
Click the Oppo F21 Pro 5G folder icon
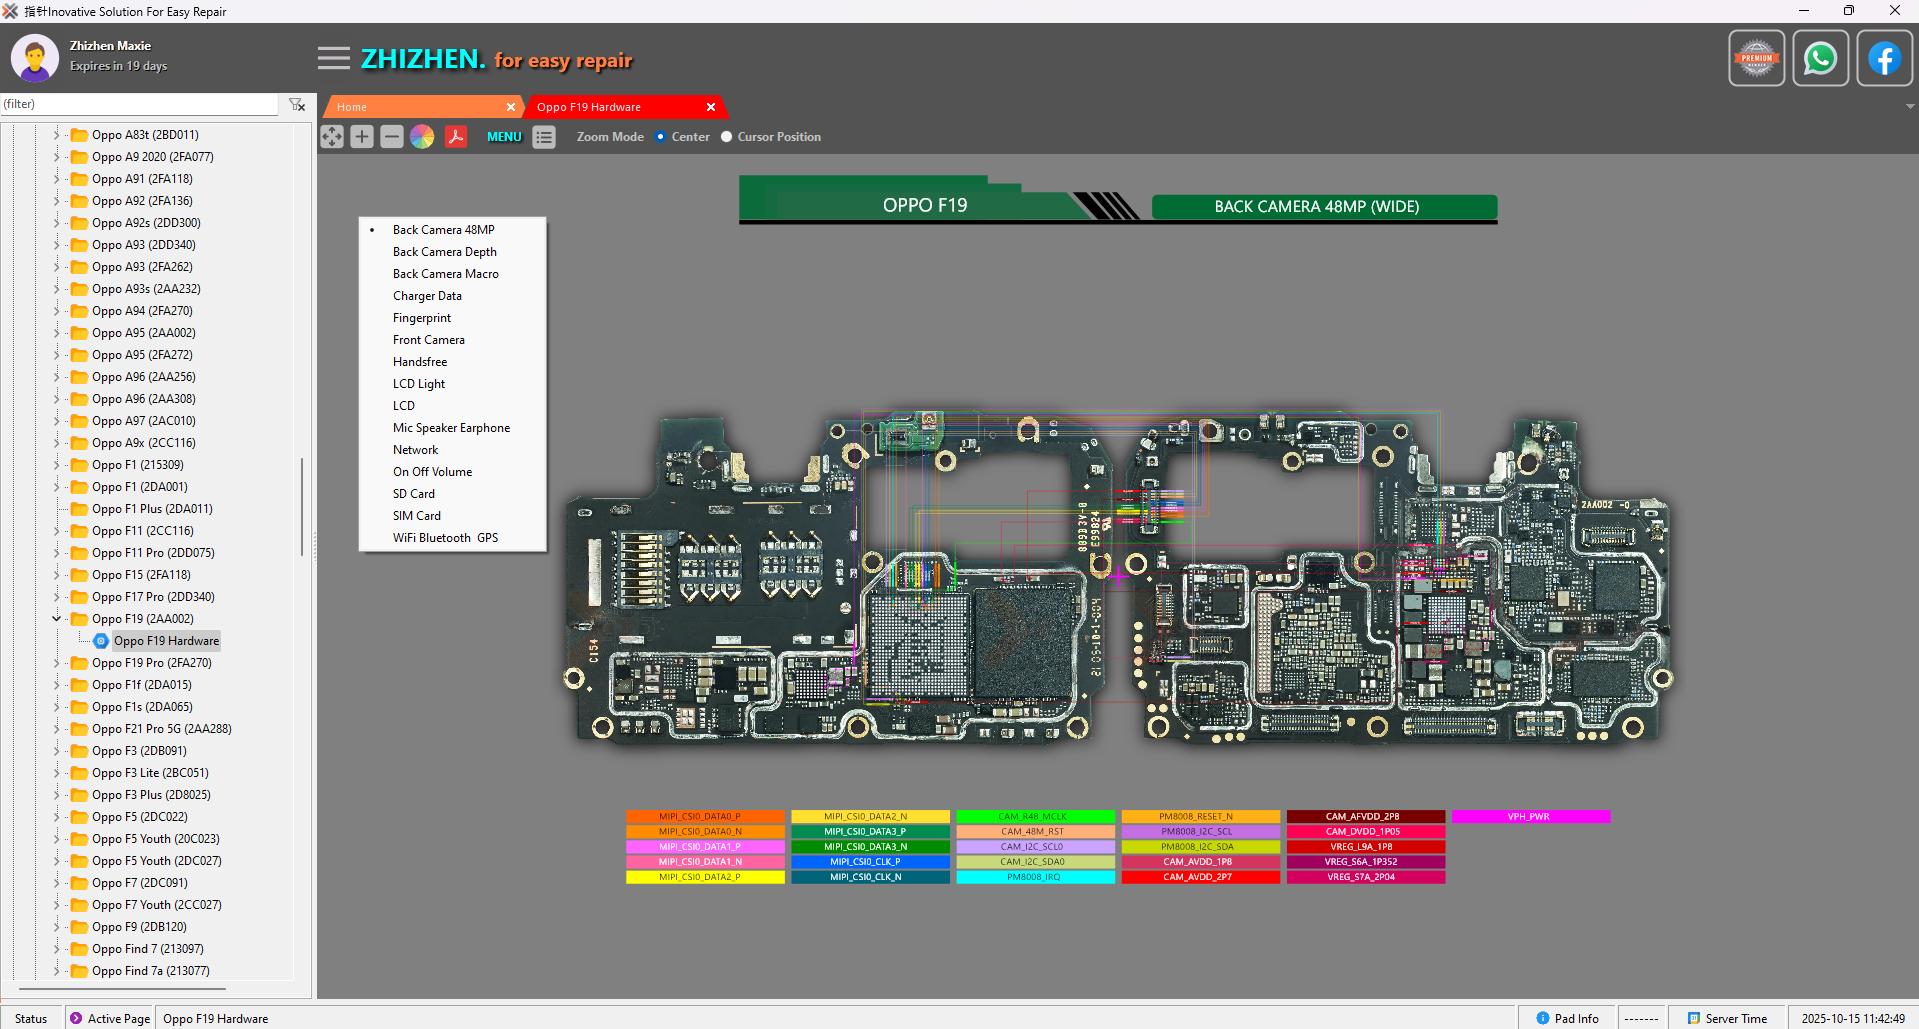[x=79, y=729]
